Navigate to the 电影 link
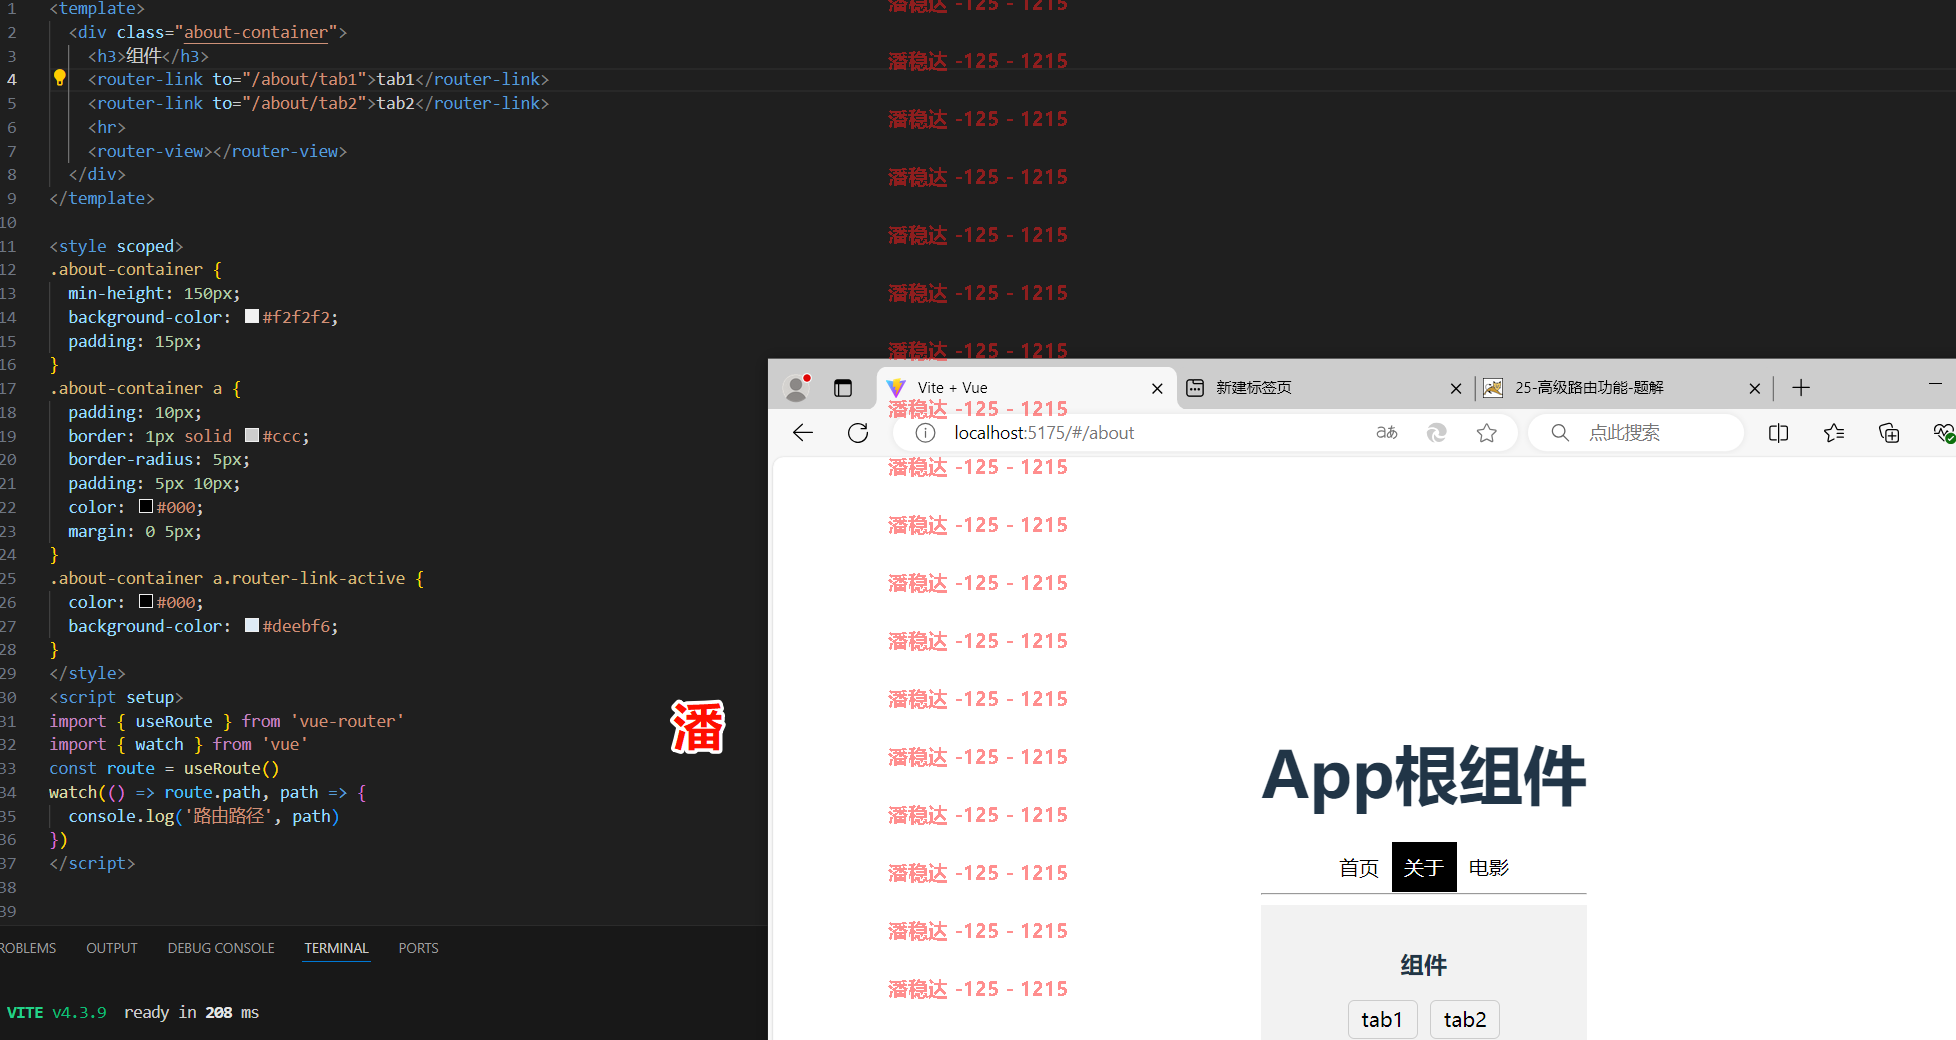This screenshot has height=1040, width=1956. click(x=1489, y=868)
